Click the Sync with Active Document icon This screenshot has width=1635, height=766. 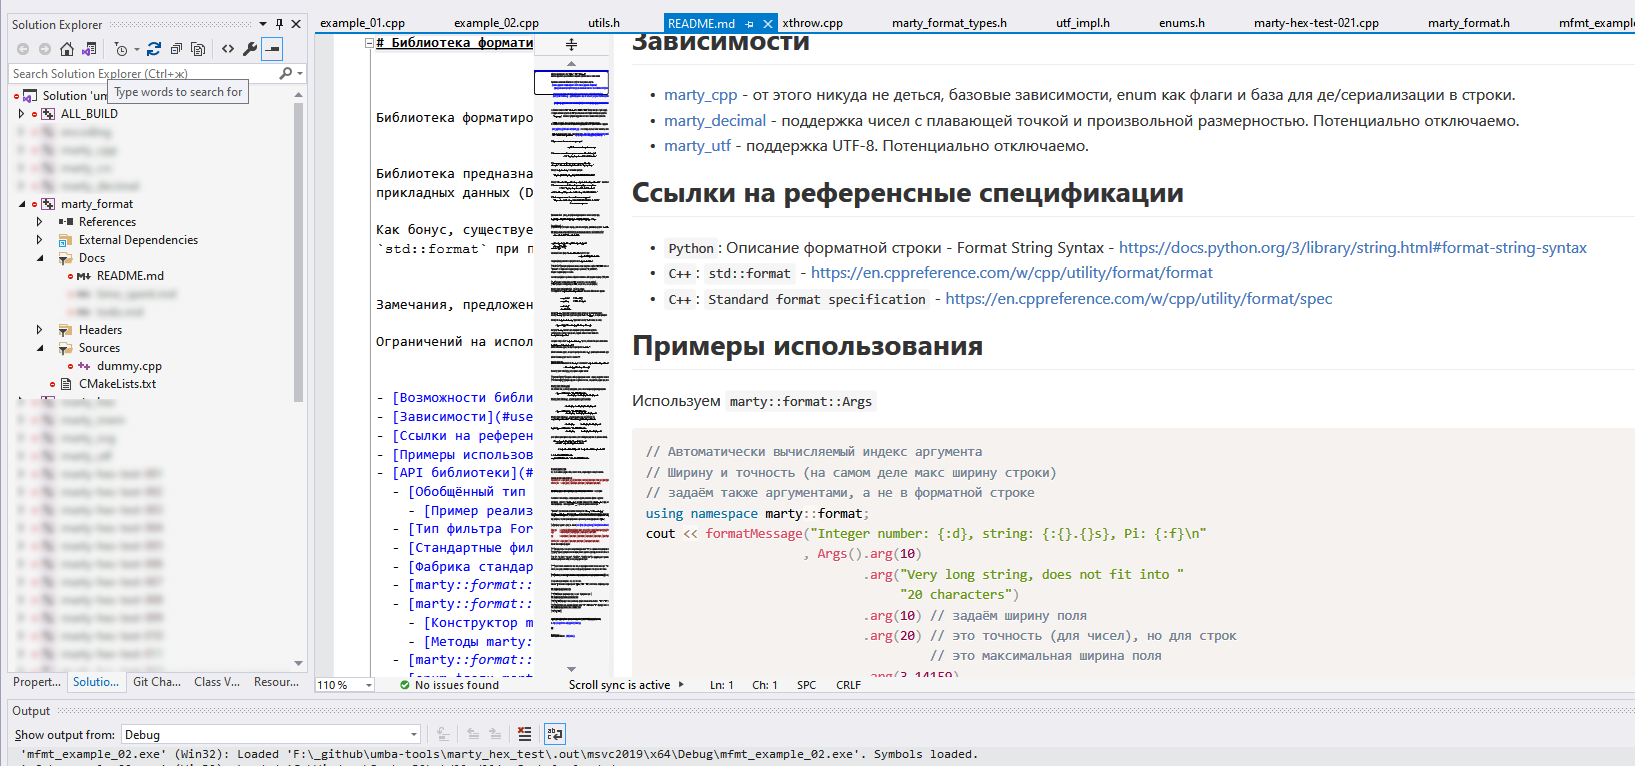click(x=153, y=48)
